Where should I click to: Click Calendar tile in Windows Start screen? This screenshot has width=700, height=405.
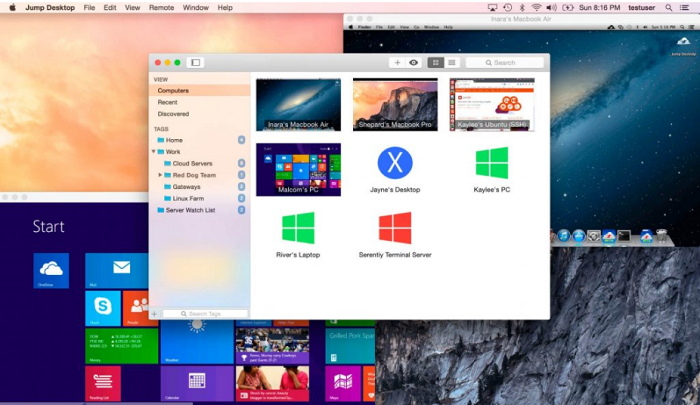click(197, 383)
